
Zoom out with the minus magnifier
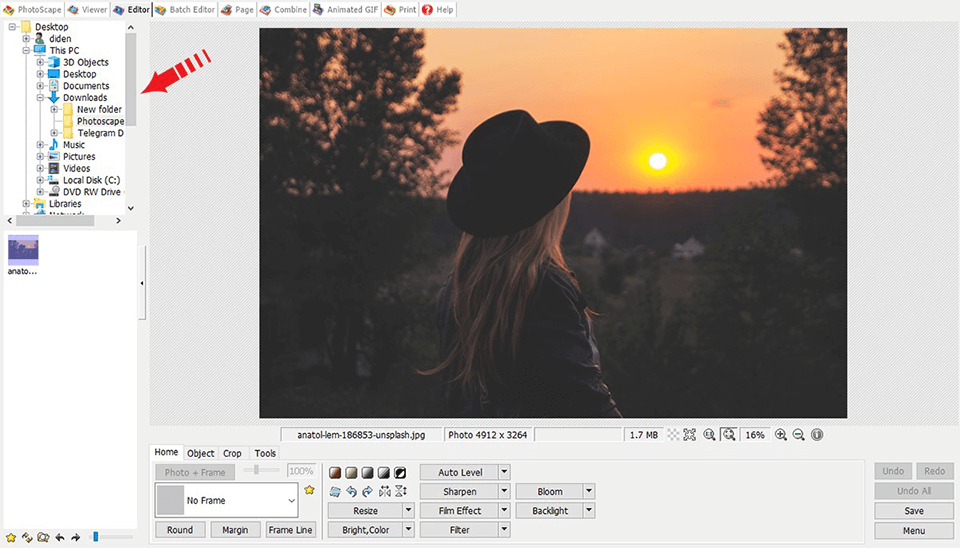798,435
